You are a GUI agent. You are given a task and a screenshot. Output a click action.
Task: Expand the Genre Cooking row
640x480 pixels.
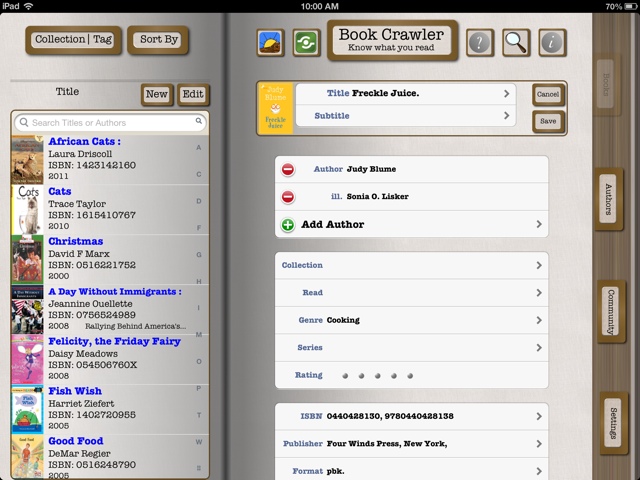[411, 320]
